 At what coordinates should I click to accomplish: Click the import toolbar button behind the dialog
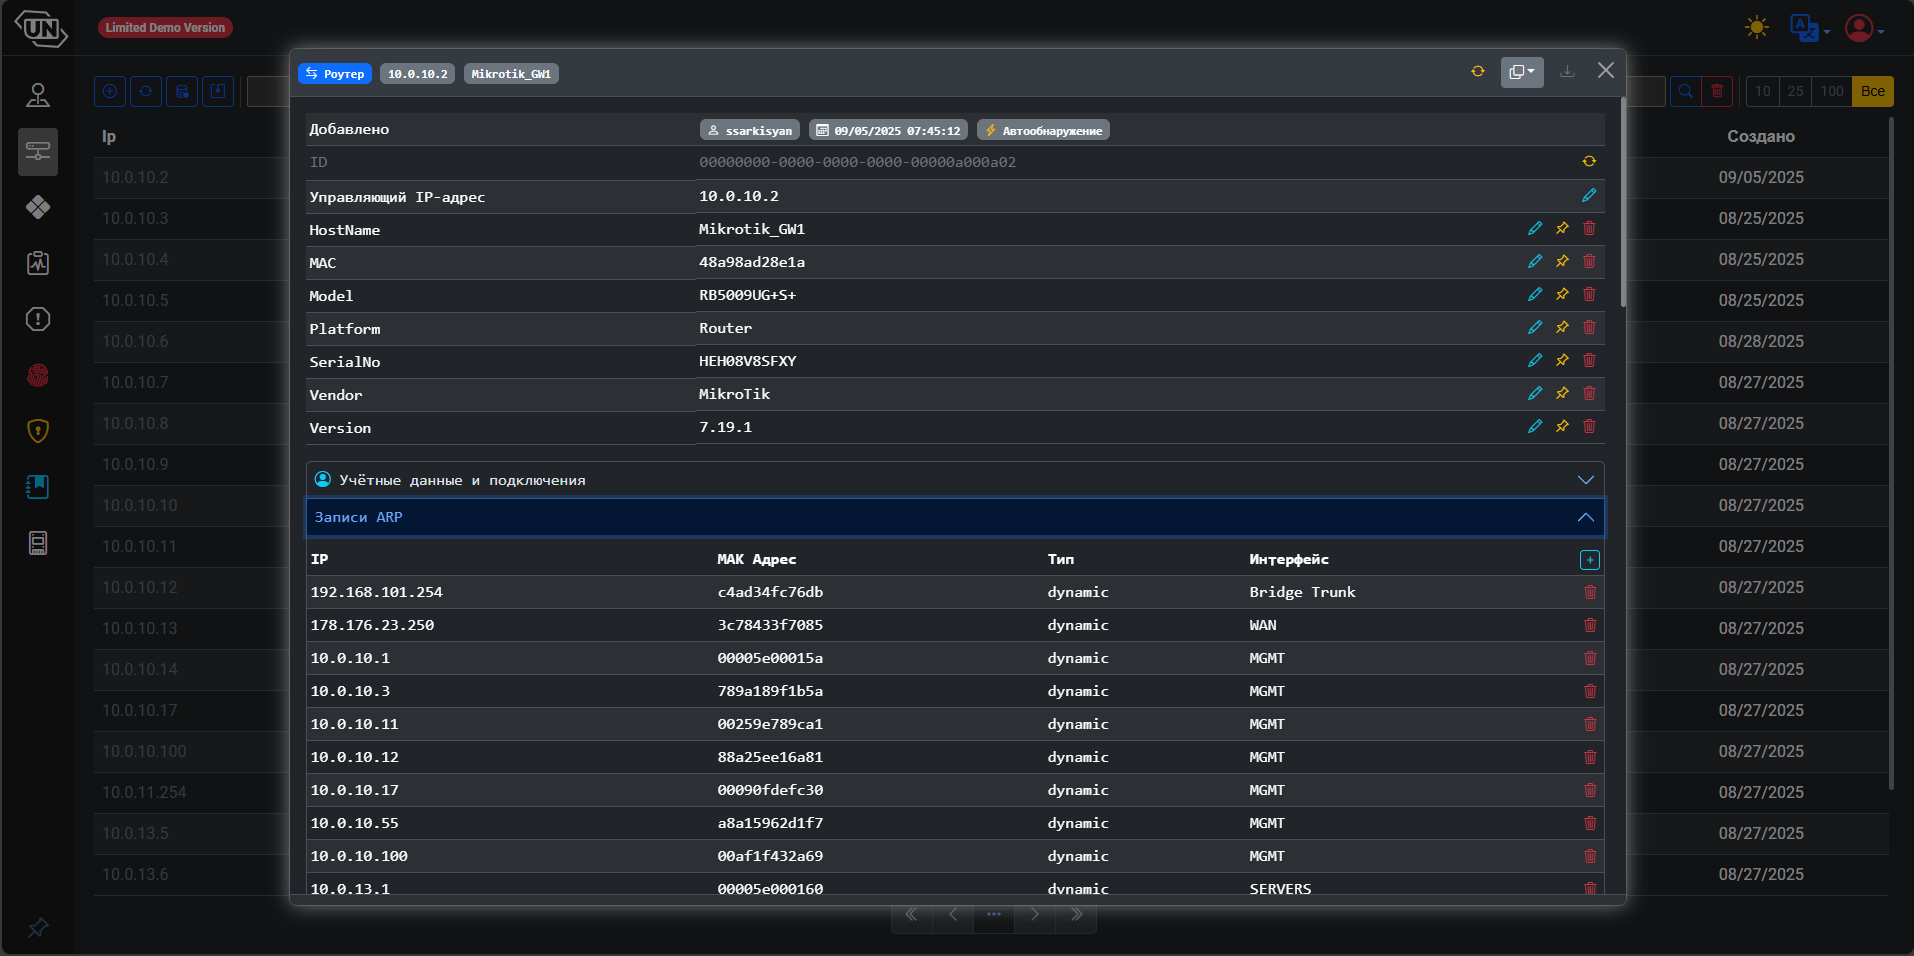218,91
